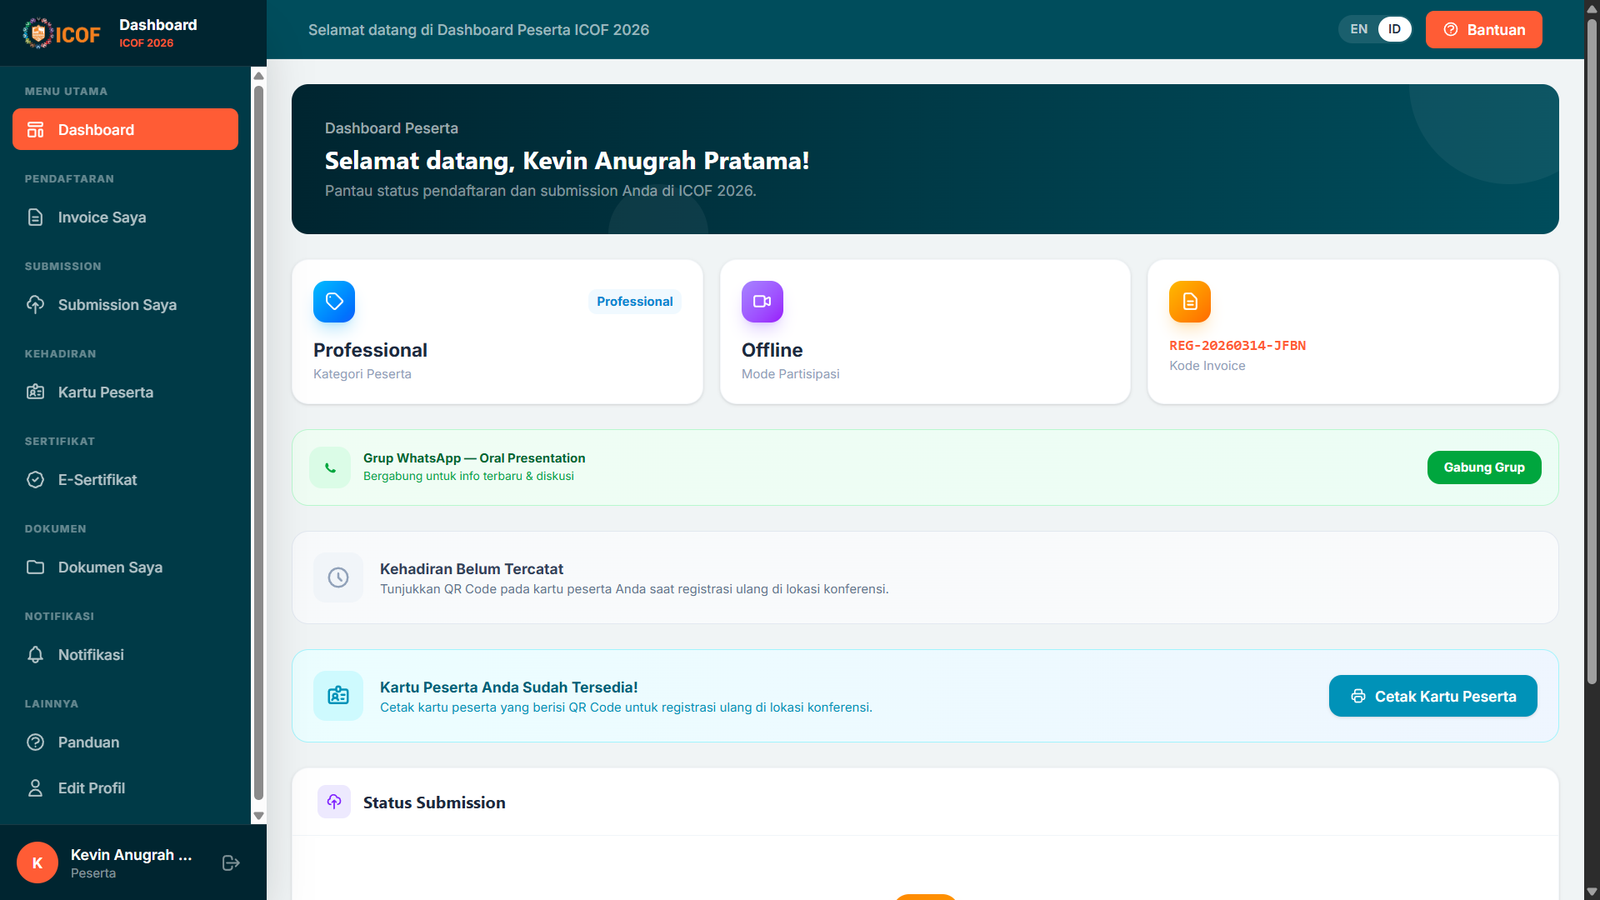Click Gabung Grup to join the WhatsApp group

coord(1484,467)
